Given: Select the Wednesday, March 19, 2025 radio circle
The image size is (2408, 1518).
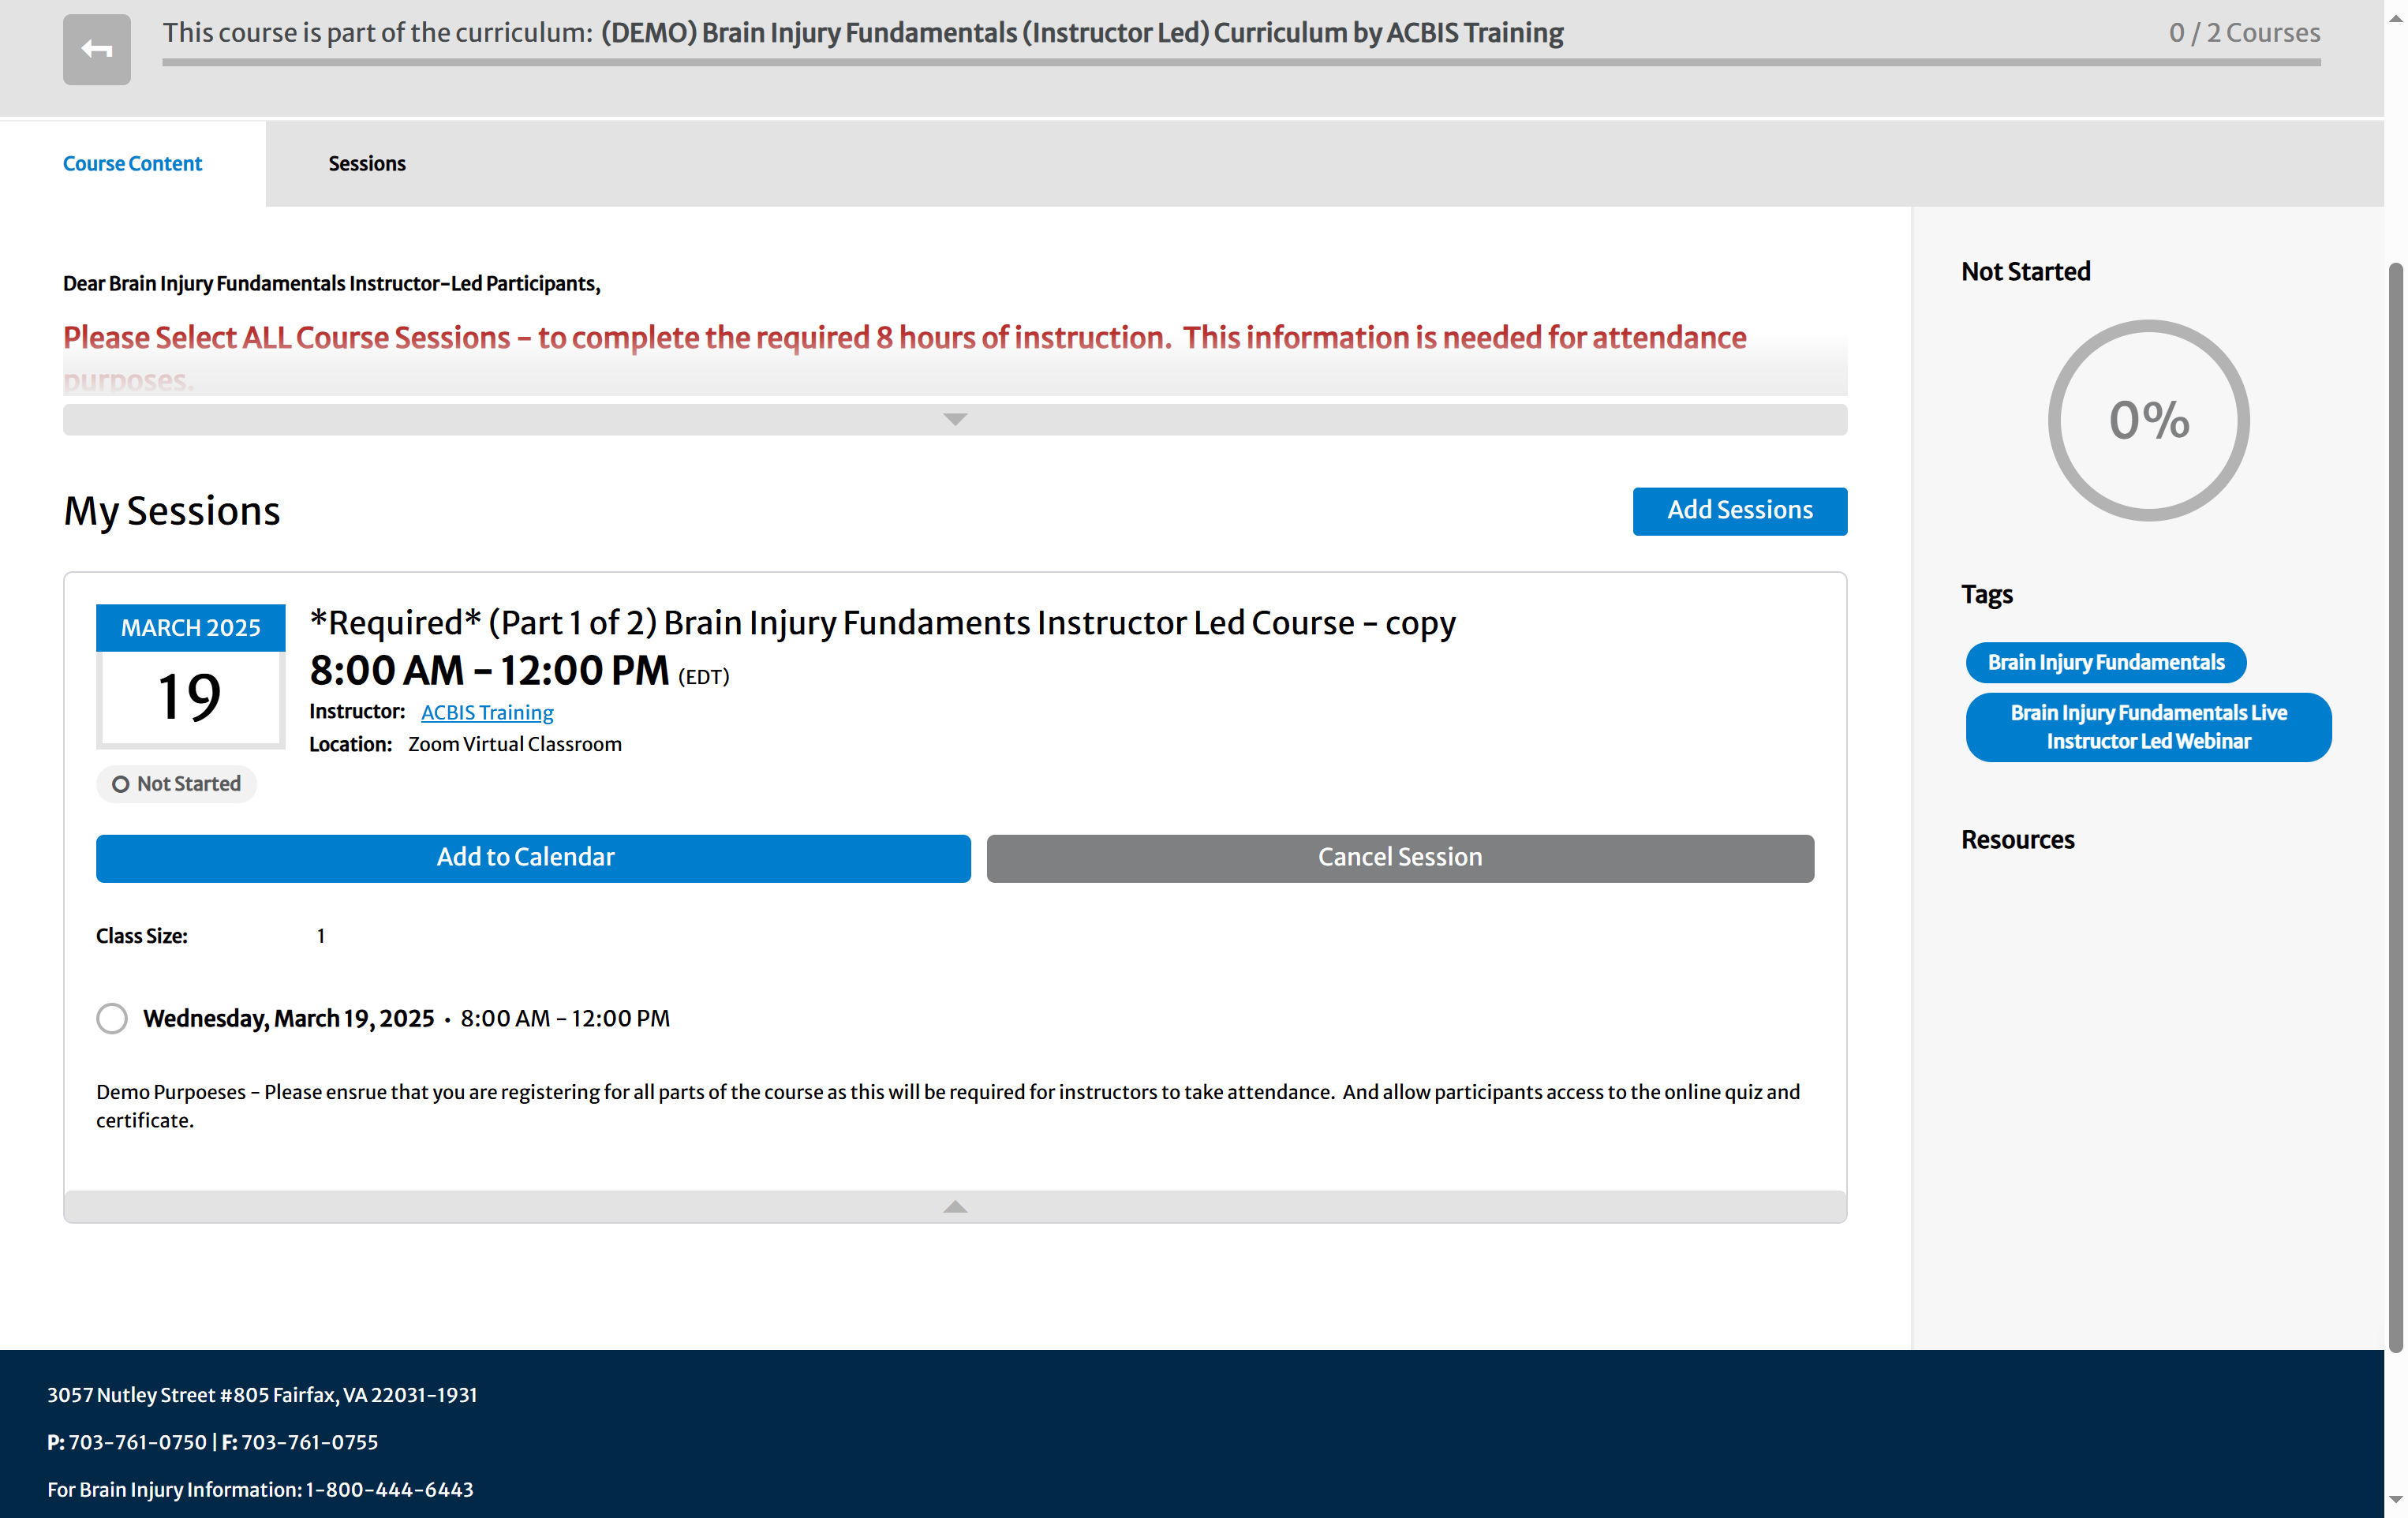Looking at the screenshot, I should click(112, 1018).
